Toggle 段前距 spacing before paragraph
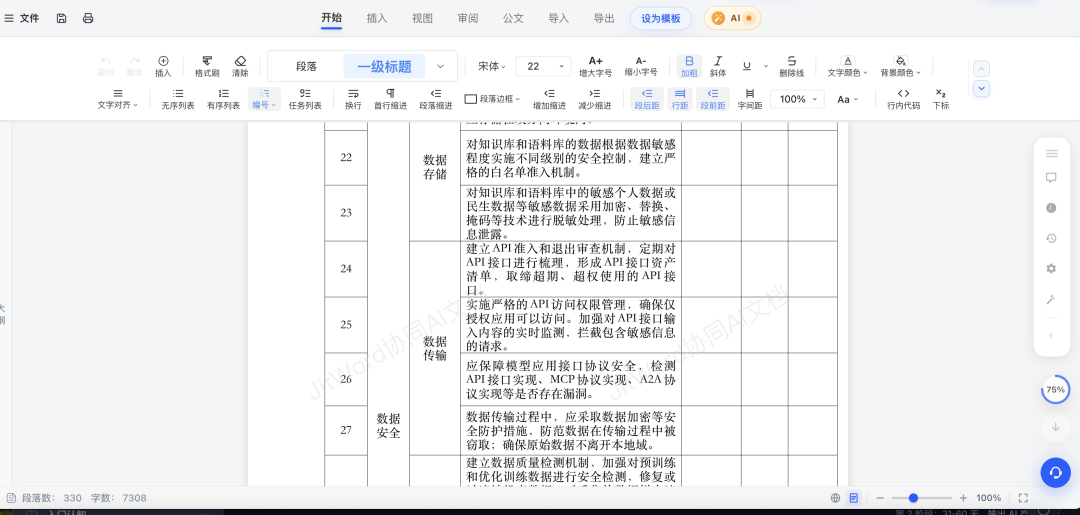Viewport: 1080px width, 515px height. pos(713,99)
